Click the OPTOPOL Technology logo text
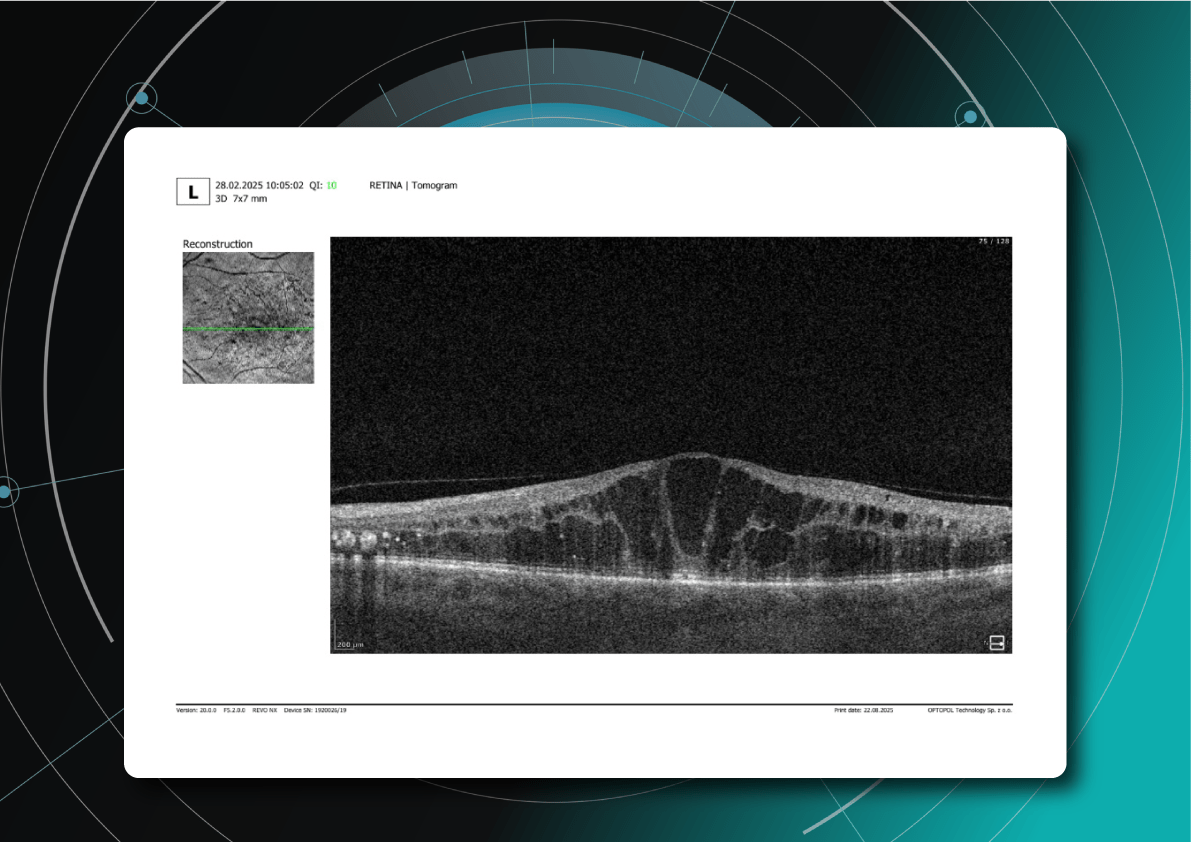The image size is (1191, 842). (x=969, y=712)
